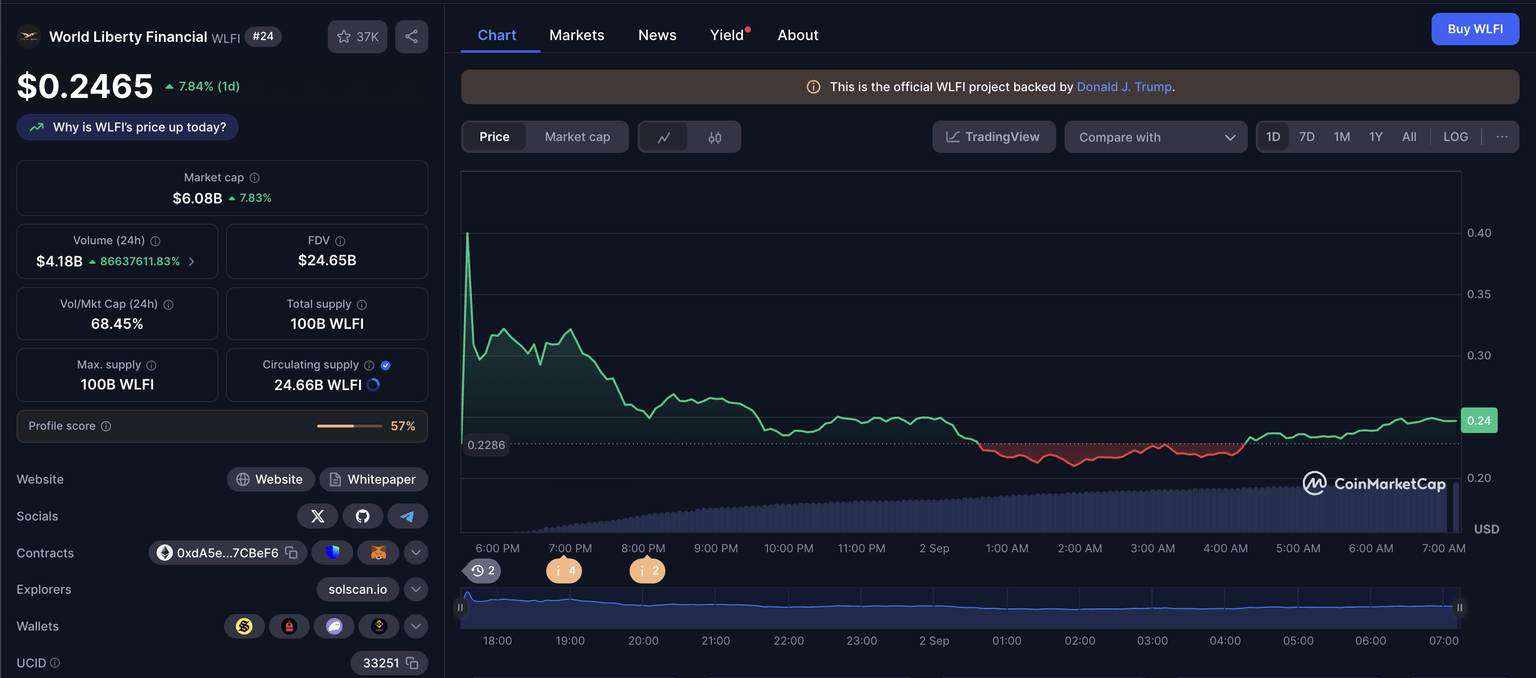Expand the Wallets list chevron
1536x678 pixels.
(416, 626)
